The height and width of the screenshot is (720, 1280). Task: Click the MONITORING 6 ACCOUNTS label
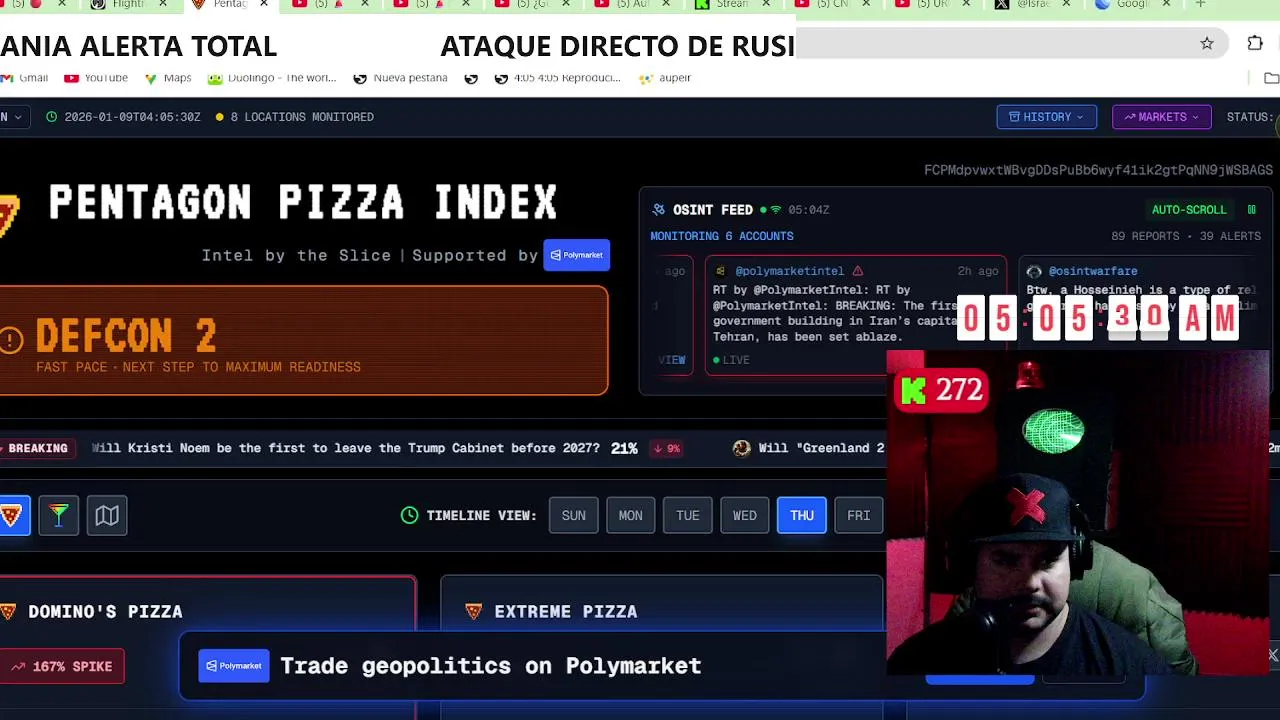point(722,236)
